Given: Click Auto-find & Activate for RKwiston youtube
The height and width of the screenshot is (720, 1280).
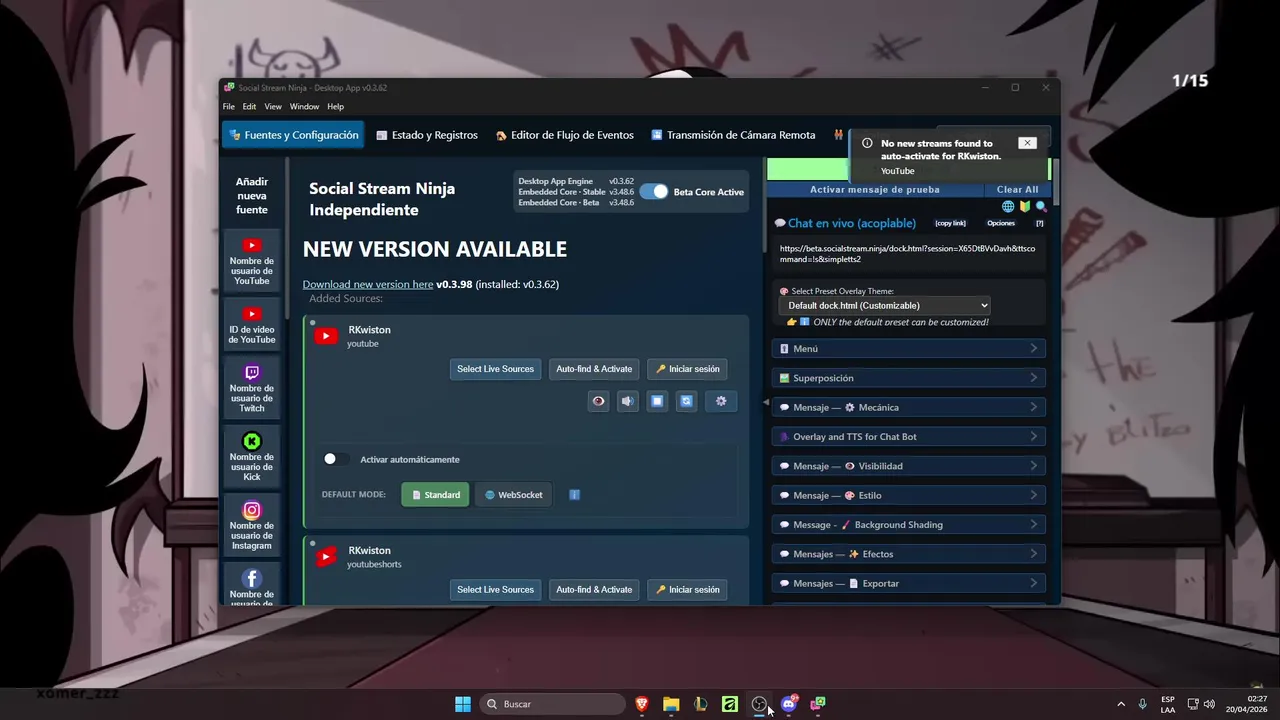Looking at the screenshot, I should point(594,369).
